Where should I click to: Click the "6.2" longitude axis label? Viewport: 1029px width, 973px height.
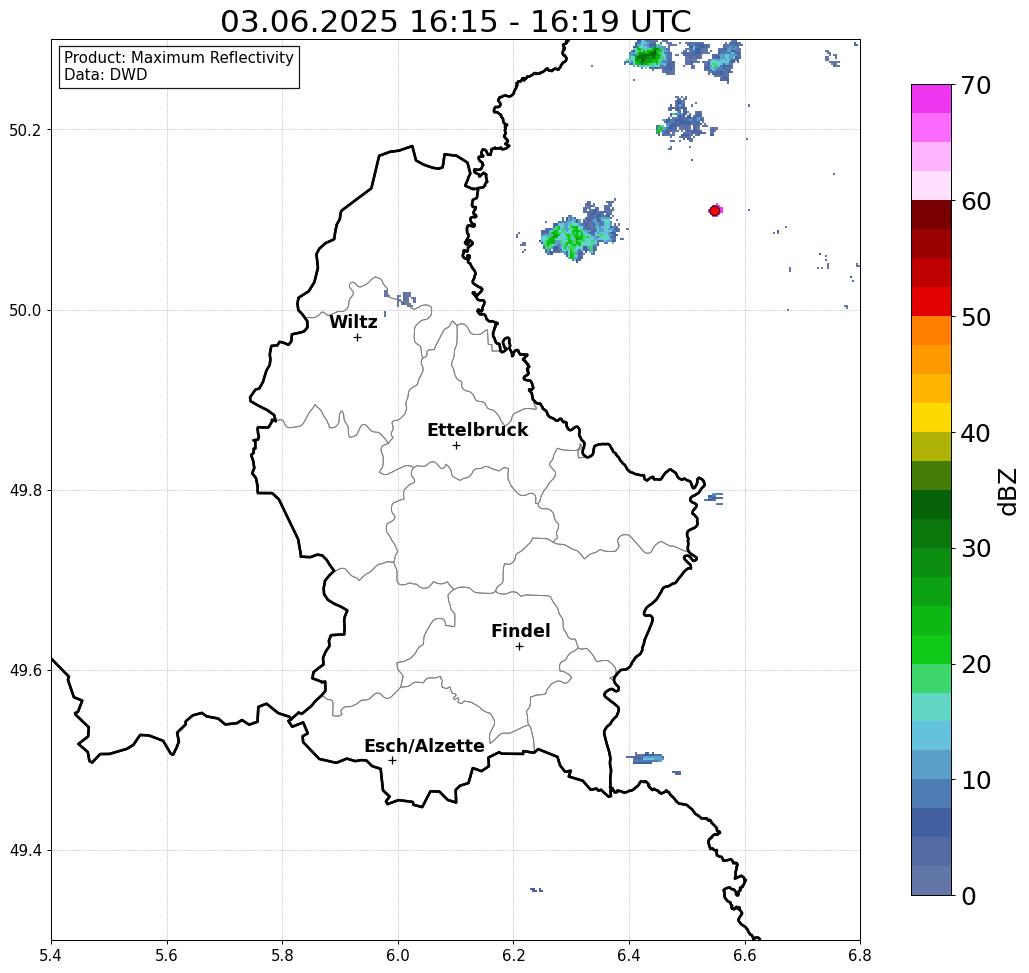513,955
